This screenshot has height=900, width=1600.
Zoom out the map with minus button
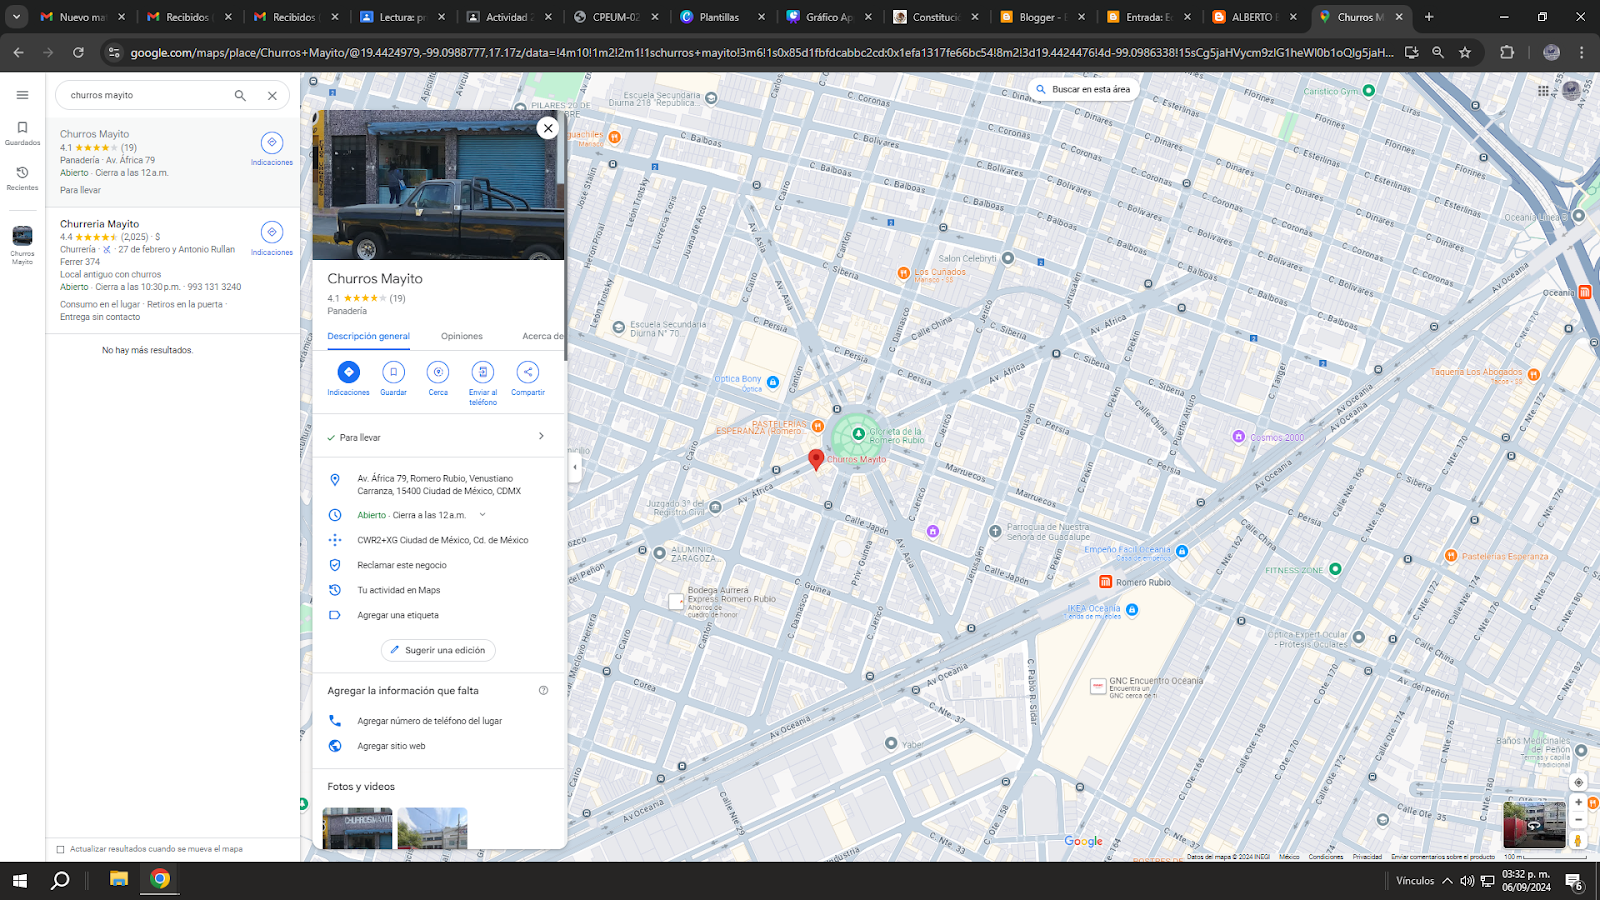[x=1579, y=820]
